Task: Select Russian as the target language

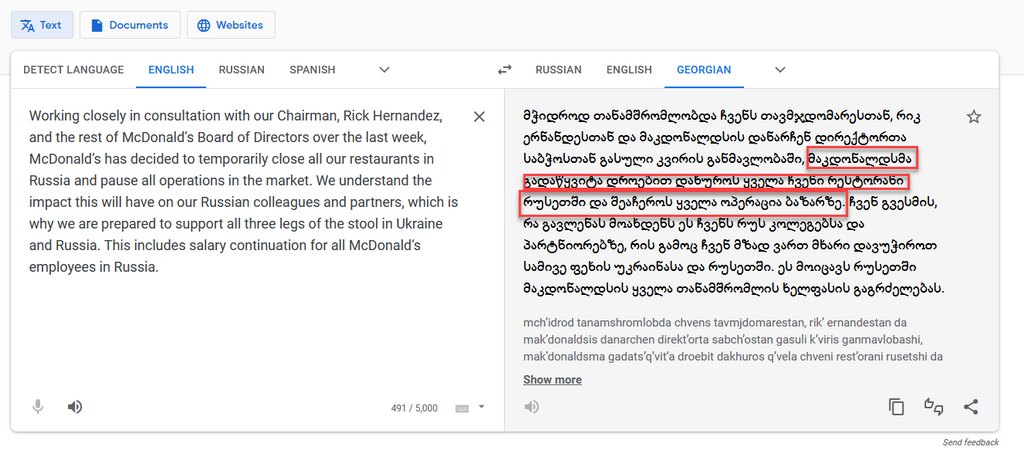Action: (558, 69)
